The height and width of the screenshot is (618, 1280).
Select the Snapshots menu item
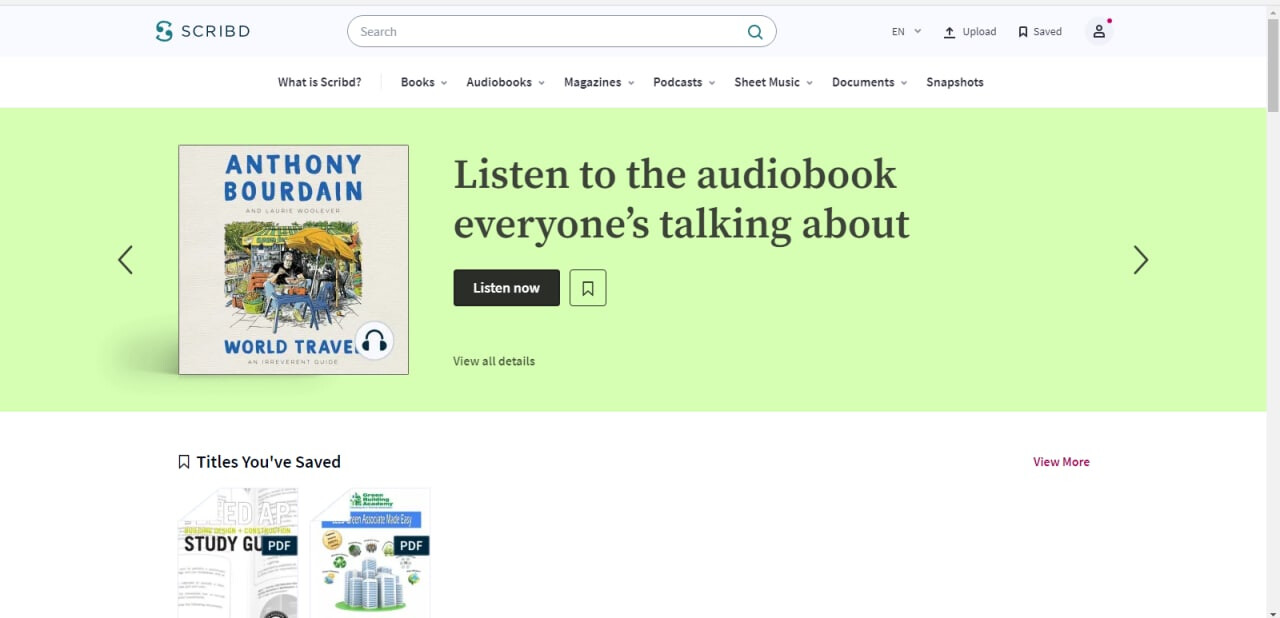[x=954, y=82]
